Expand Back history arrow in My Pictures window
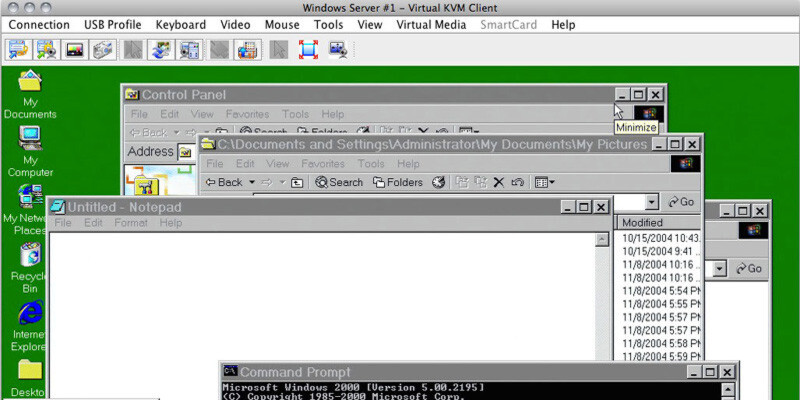 pyautogui.click(x=252, y=182)
